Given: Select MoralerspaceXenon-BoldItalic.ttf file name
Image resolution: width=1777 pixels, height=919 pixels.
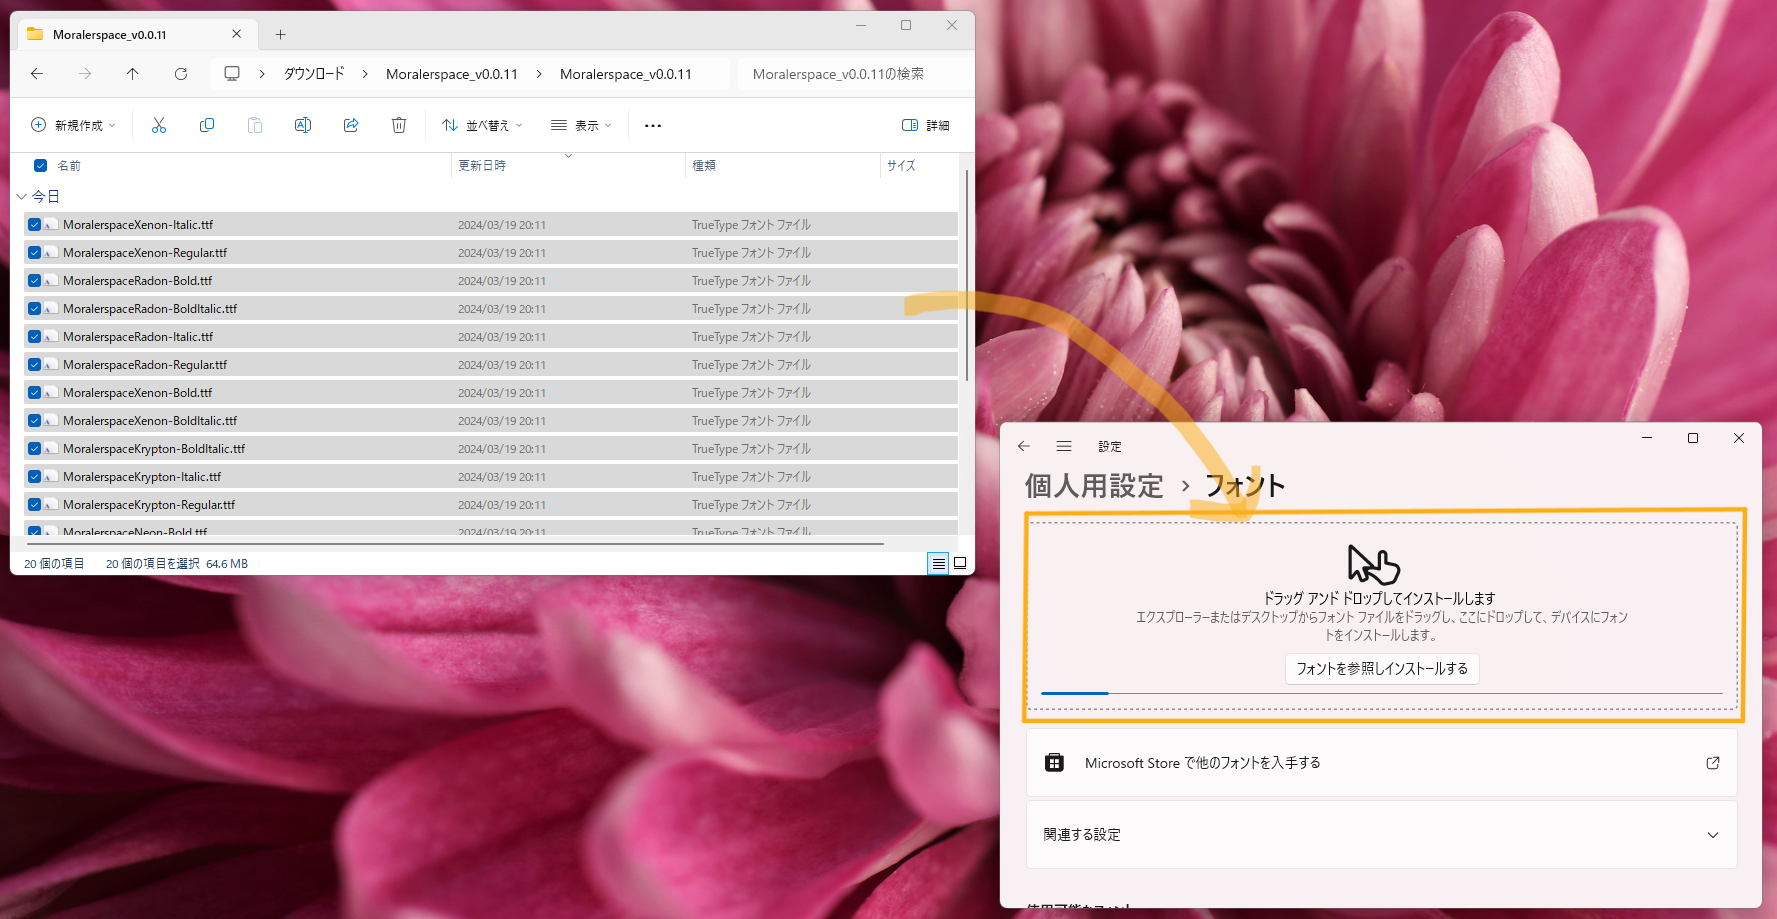Looking at the screenshot, I should (x=150, y=421).
